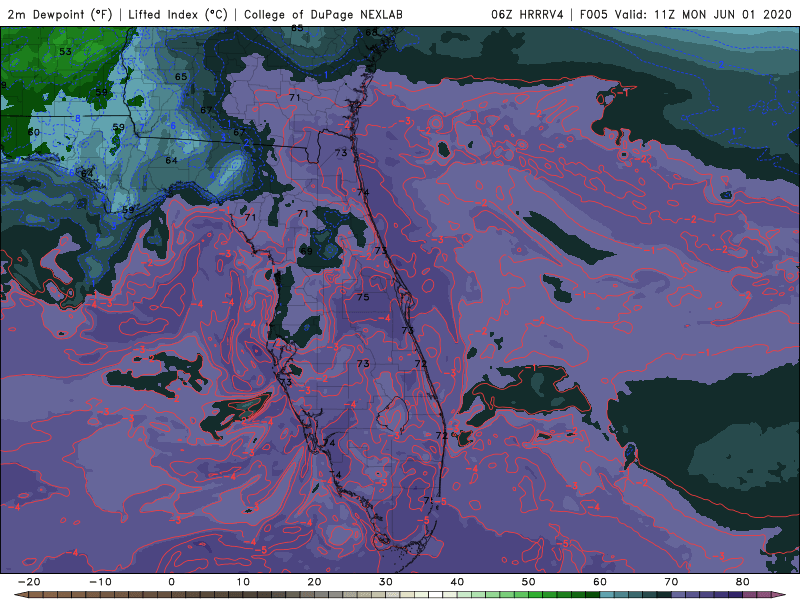Viewport: 800px width, 600px height.
Task: Click the '-10' color scale label
Action: tap(100, 582)
